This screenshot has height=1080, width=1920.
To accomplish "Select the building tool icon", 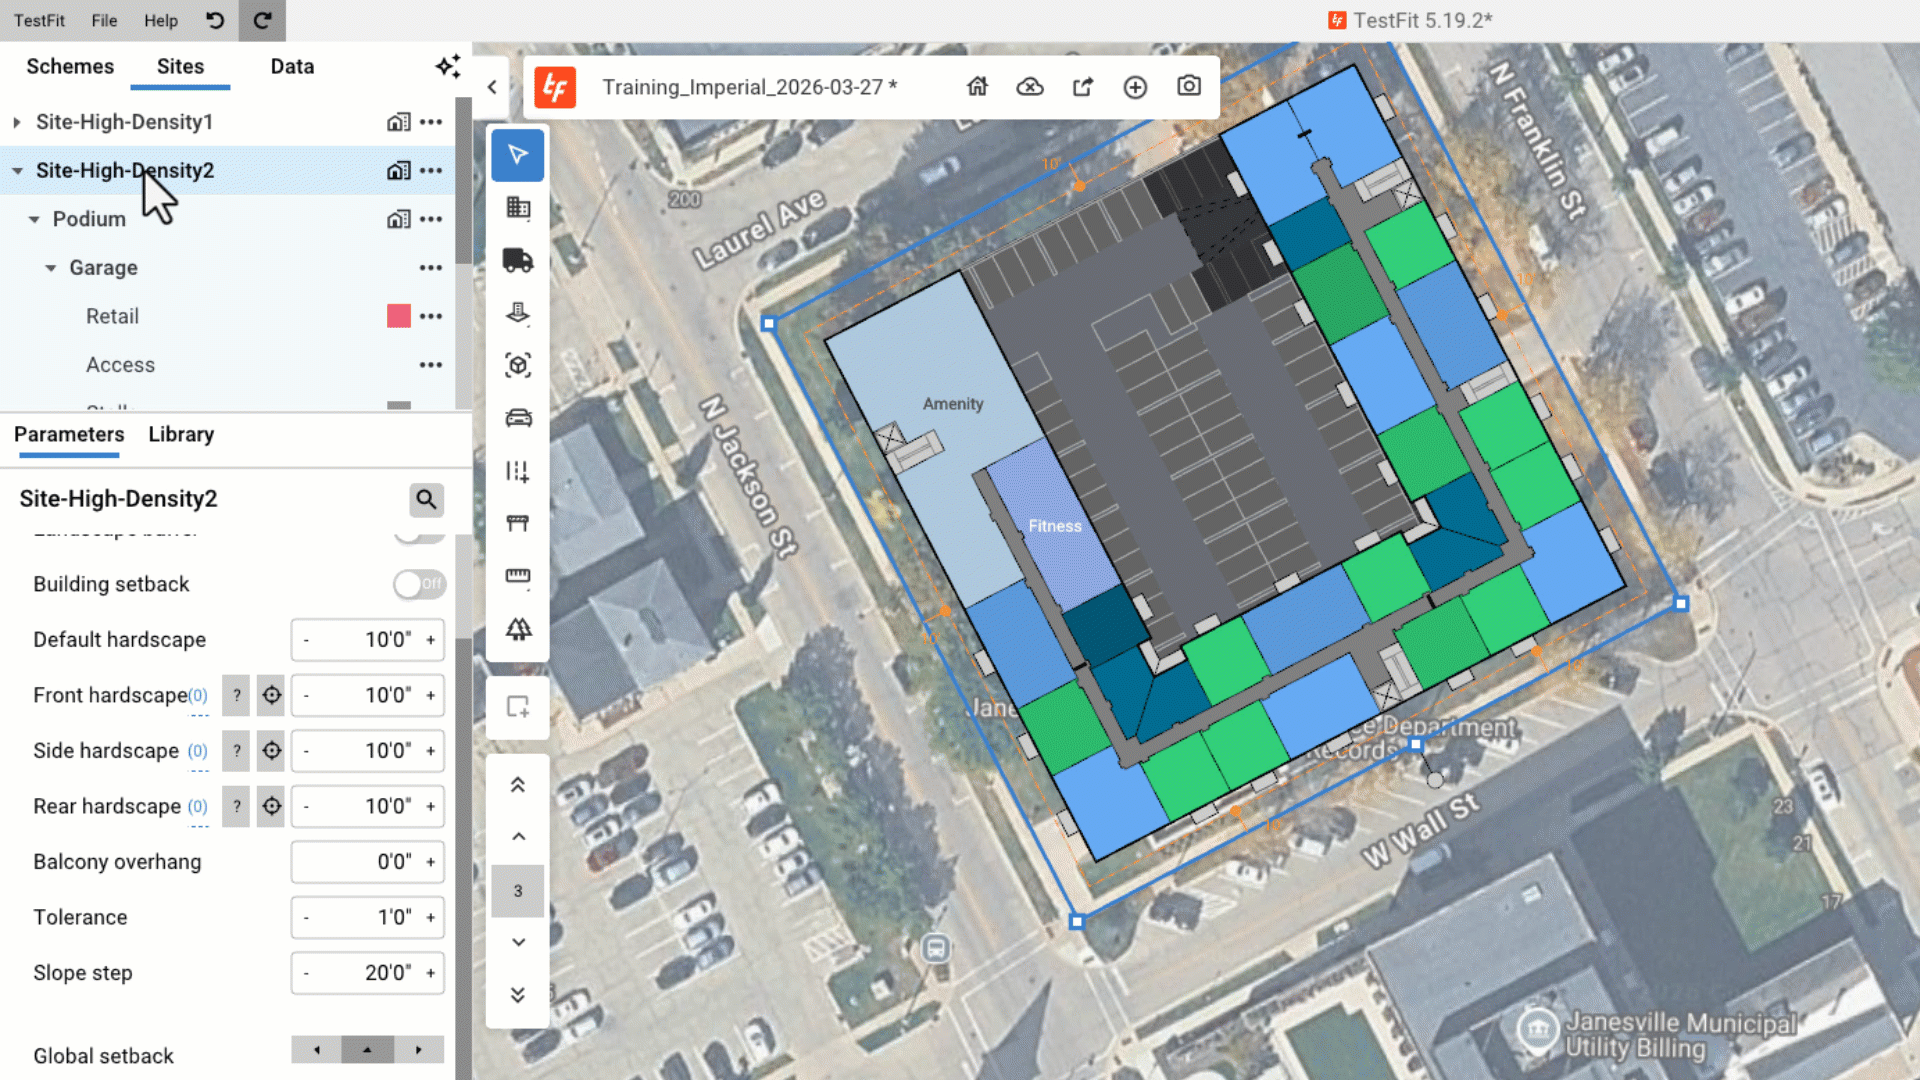I will [517, 208].
